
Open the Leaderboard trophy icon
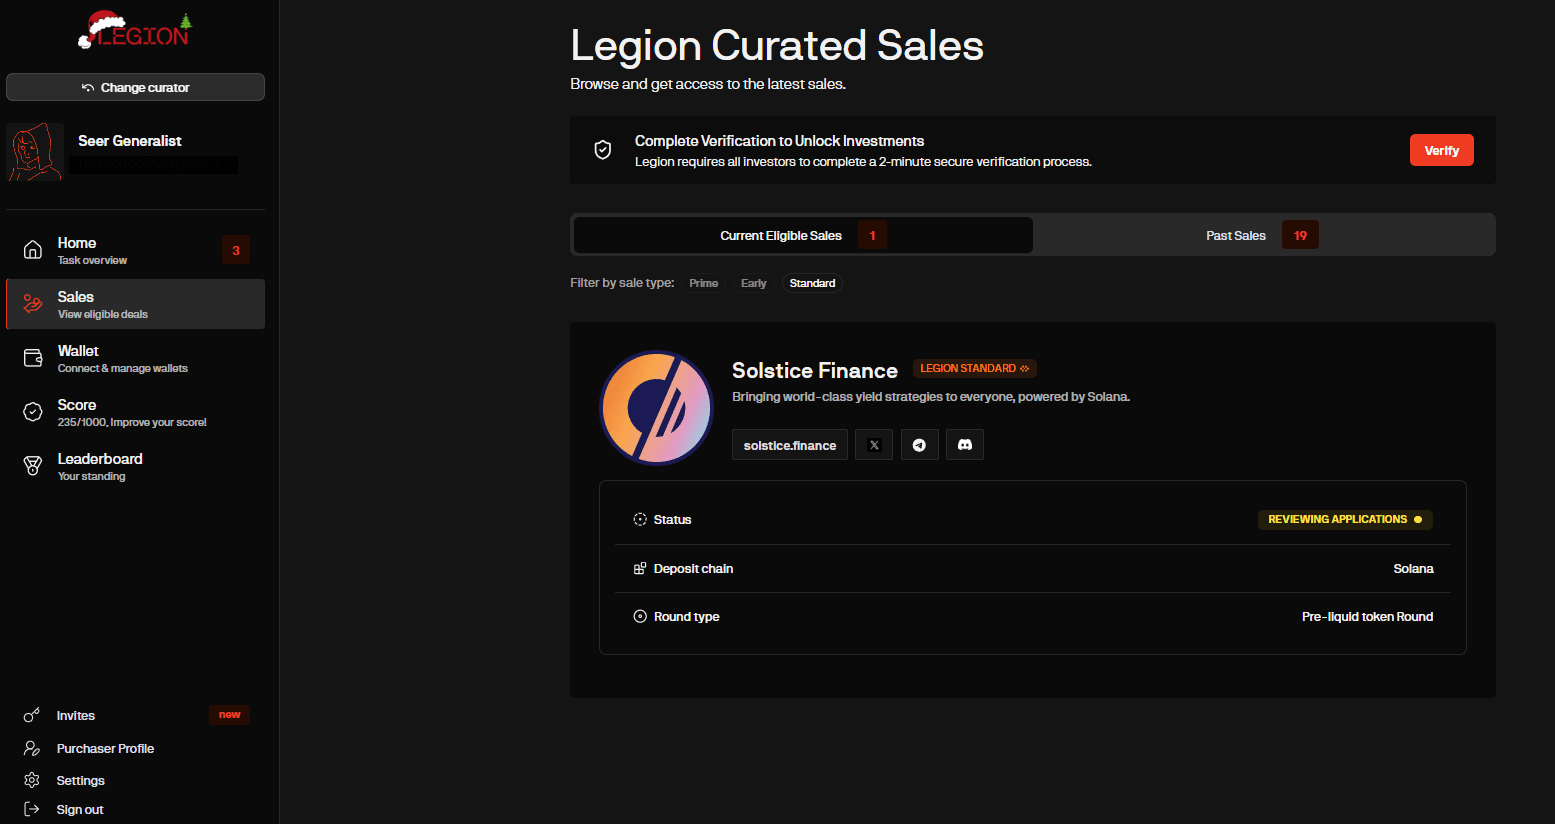coord(32,465)
